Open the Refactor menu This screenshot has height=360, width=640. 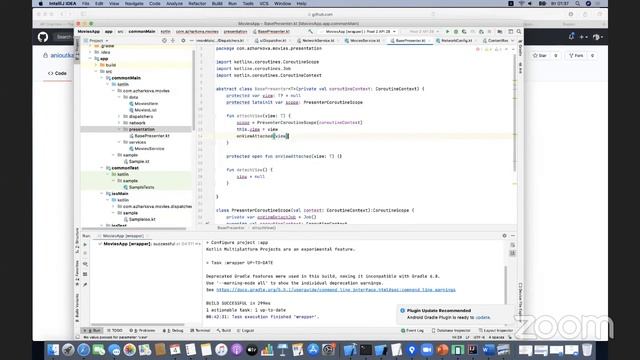coord(197,3)
